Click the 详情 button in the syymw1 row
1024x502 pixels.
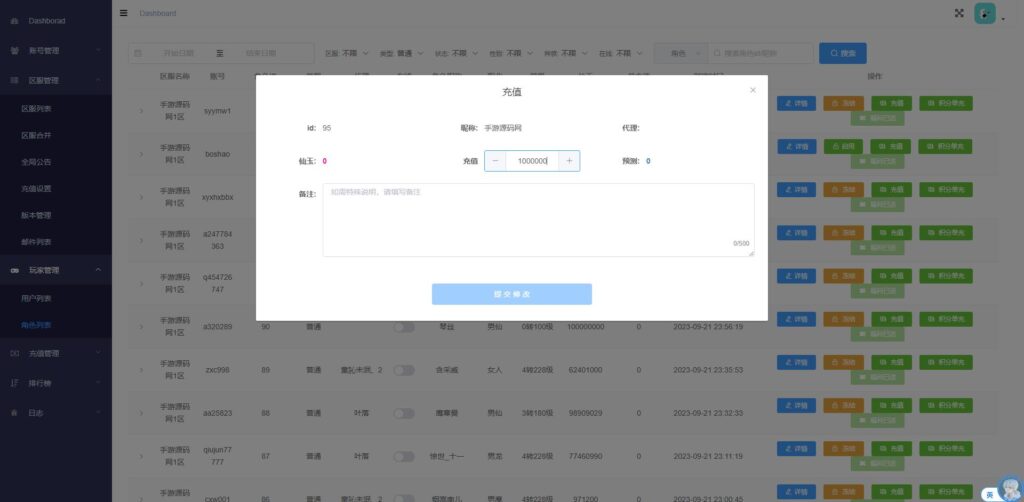click(796, 103)
